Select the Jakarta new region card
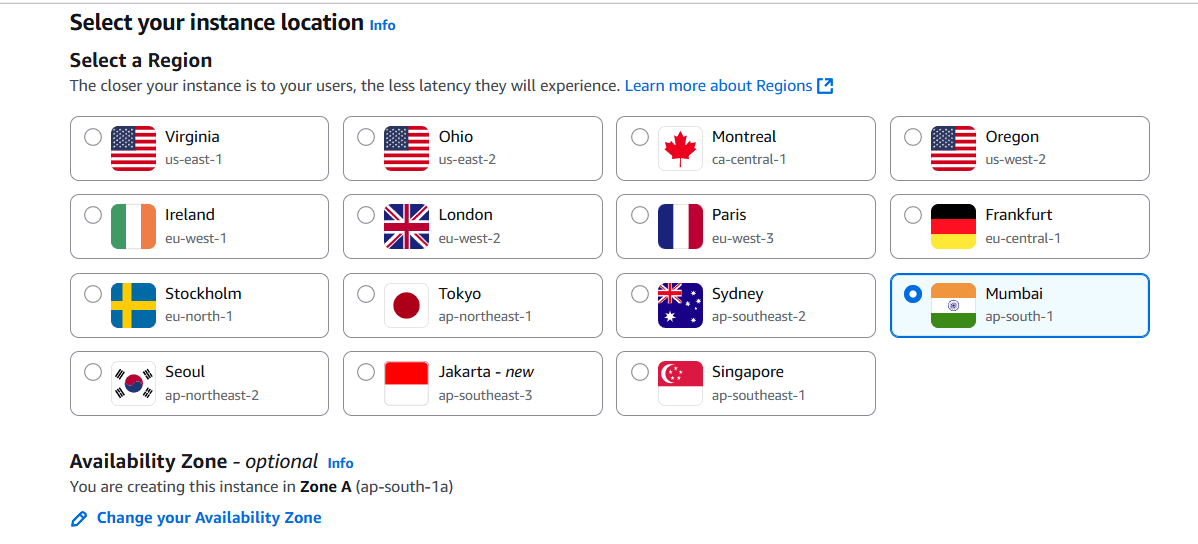Screen dimensions: 1198x544 (472, 383)
